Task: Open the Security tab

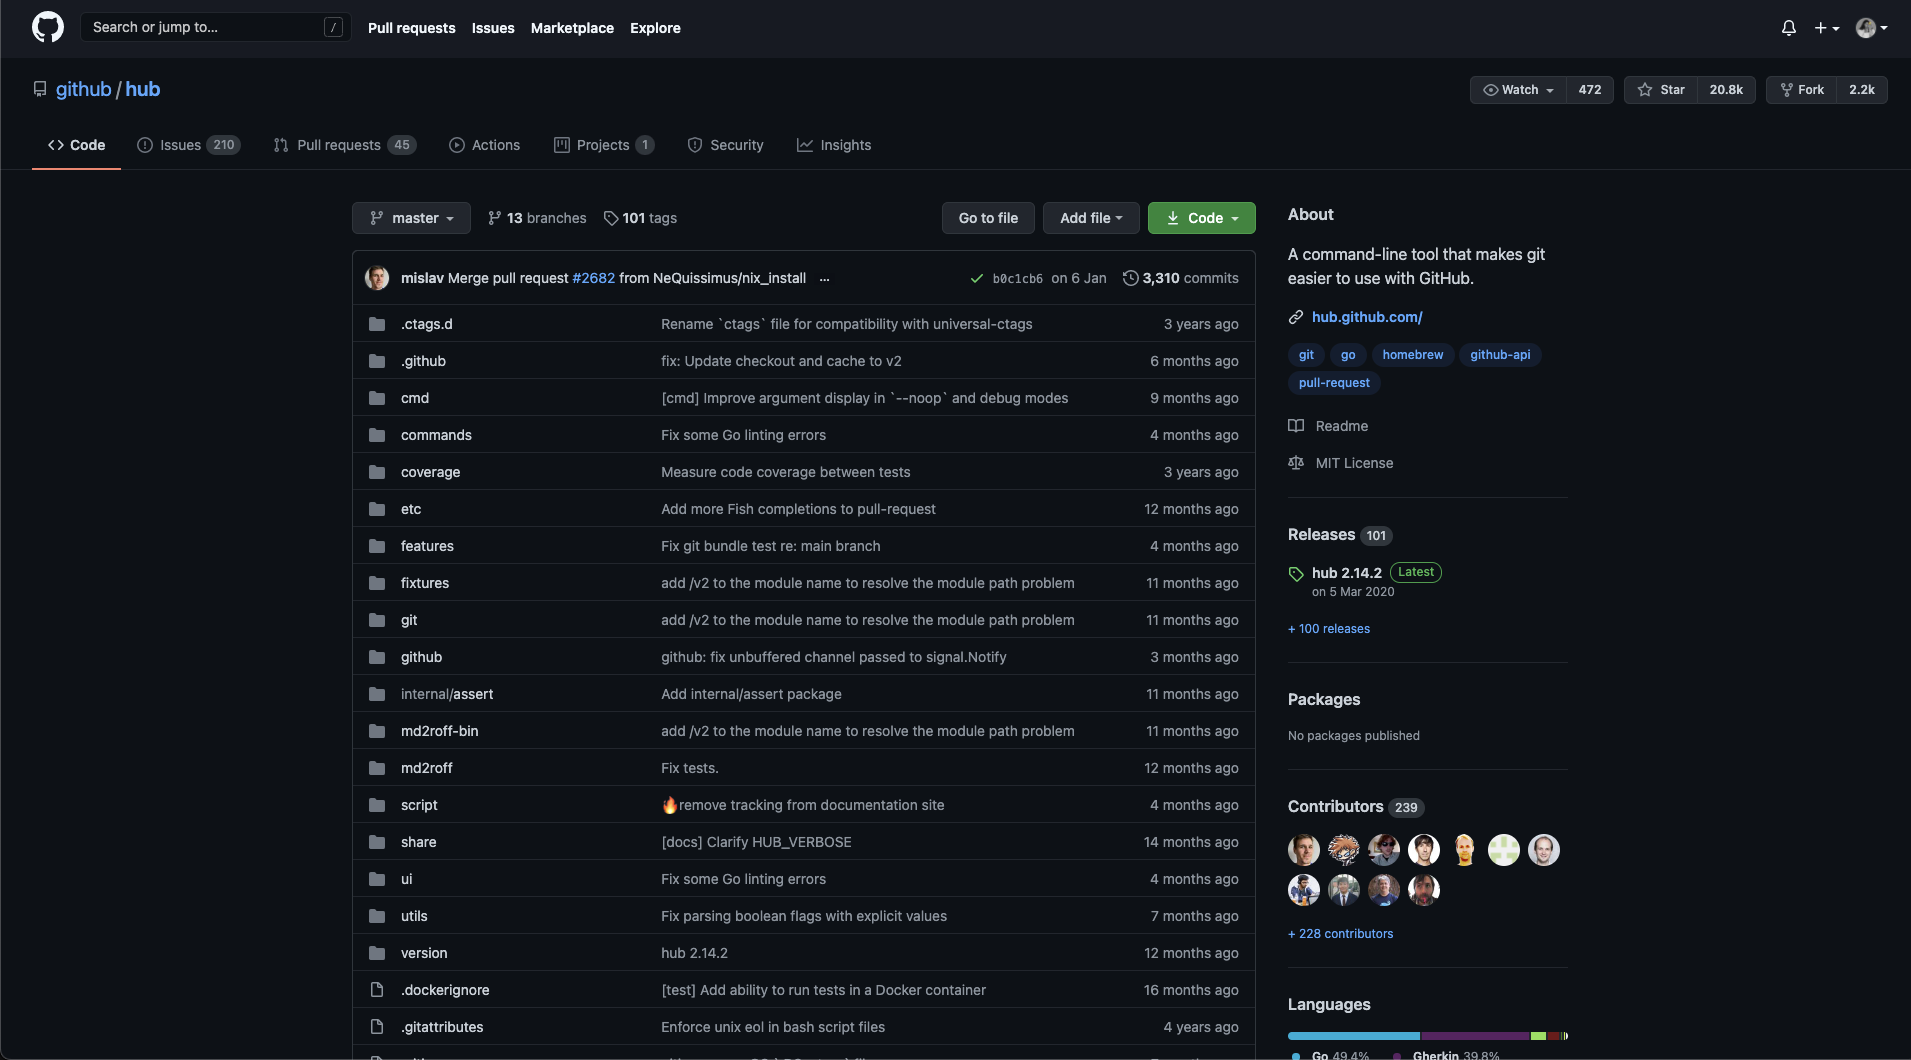Action: (x=725, y=145)
